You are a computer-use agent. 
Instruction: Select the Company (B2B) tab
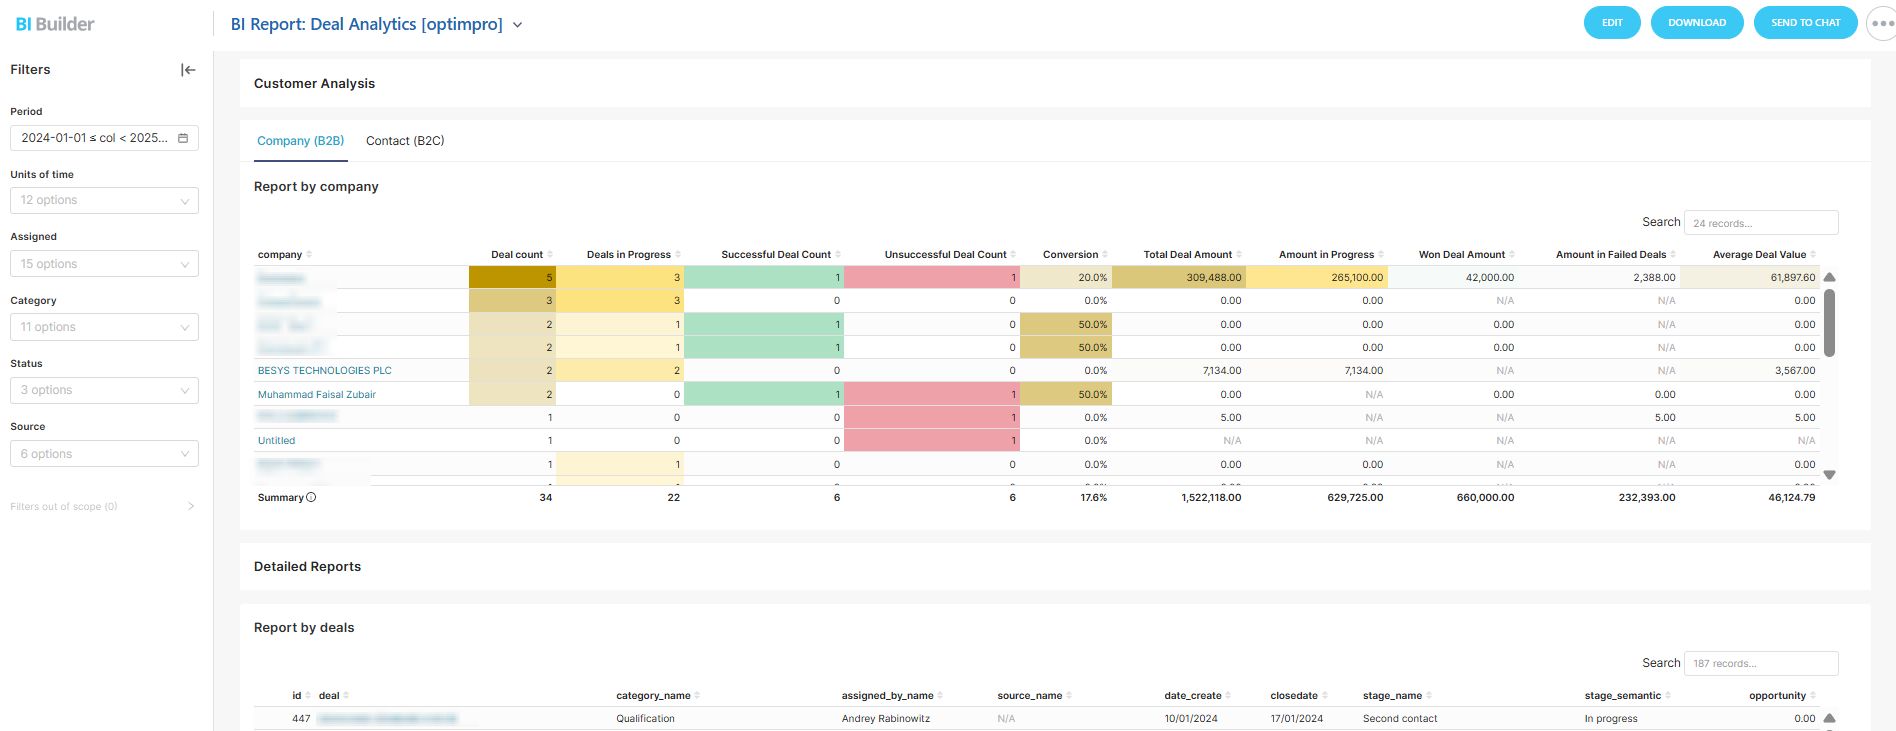click(x=300, y=141)
